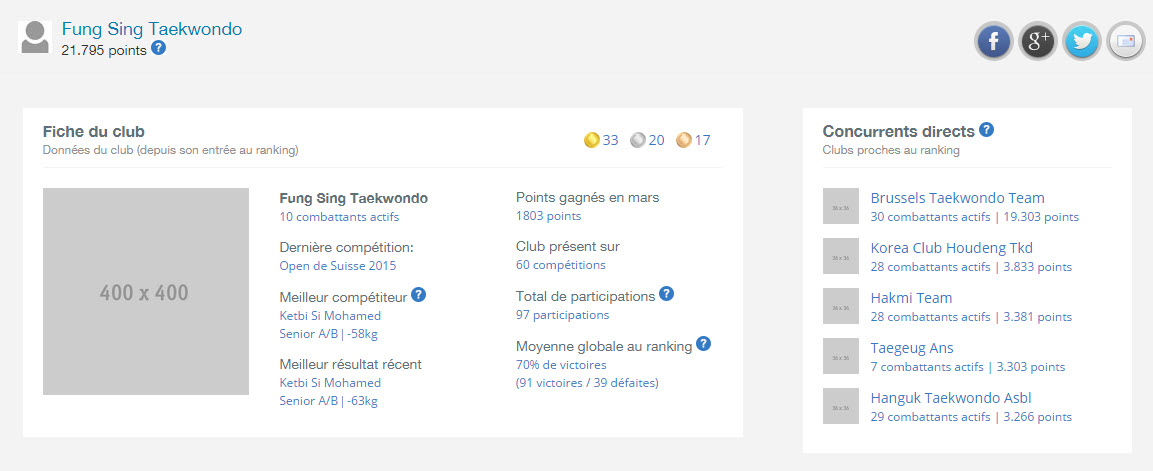
Task: Click the email share icon
Action: point(1125,41)
